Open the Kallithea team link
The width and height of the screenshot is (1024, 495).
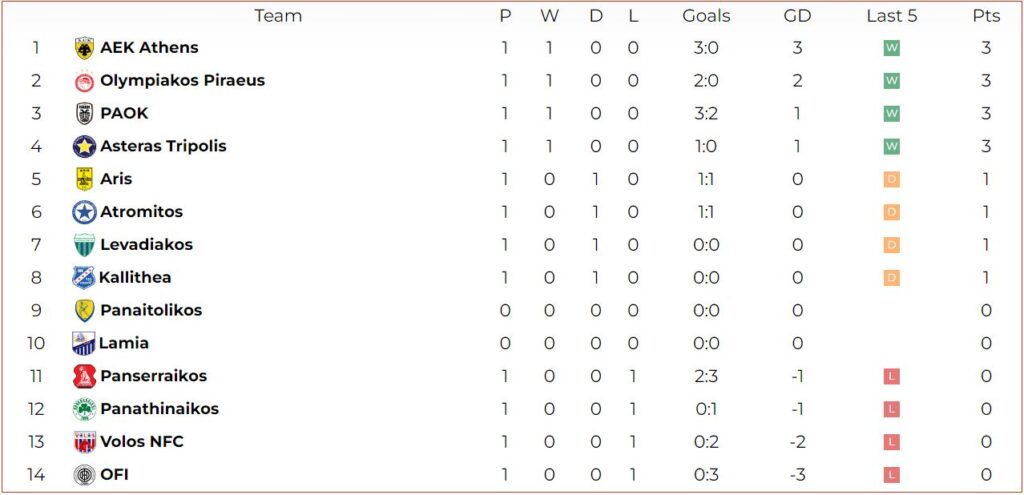click(x=135, y=278)
